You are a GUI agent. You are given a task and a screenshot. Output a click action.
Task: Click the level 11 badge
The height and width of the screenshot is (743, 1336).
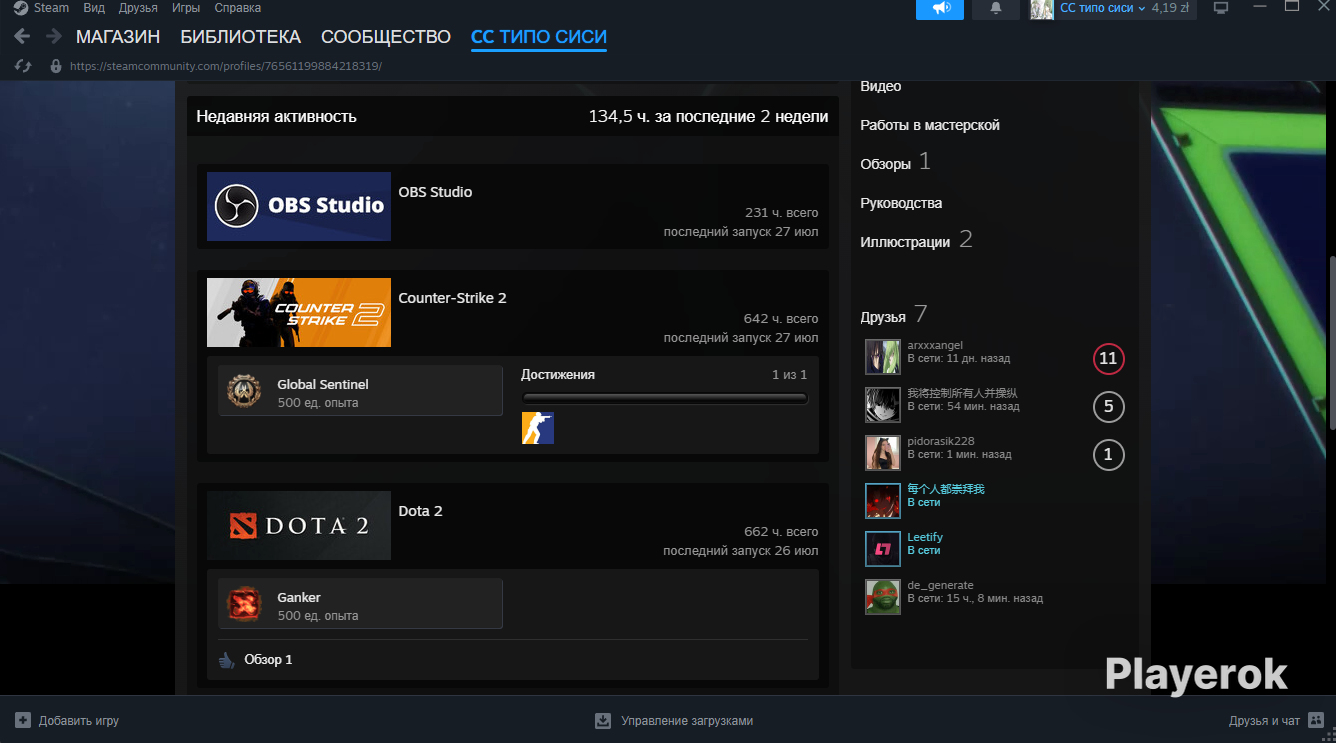coord(1108,359)
